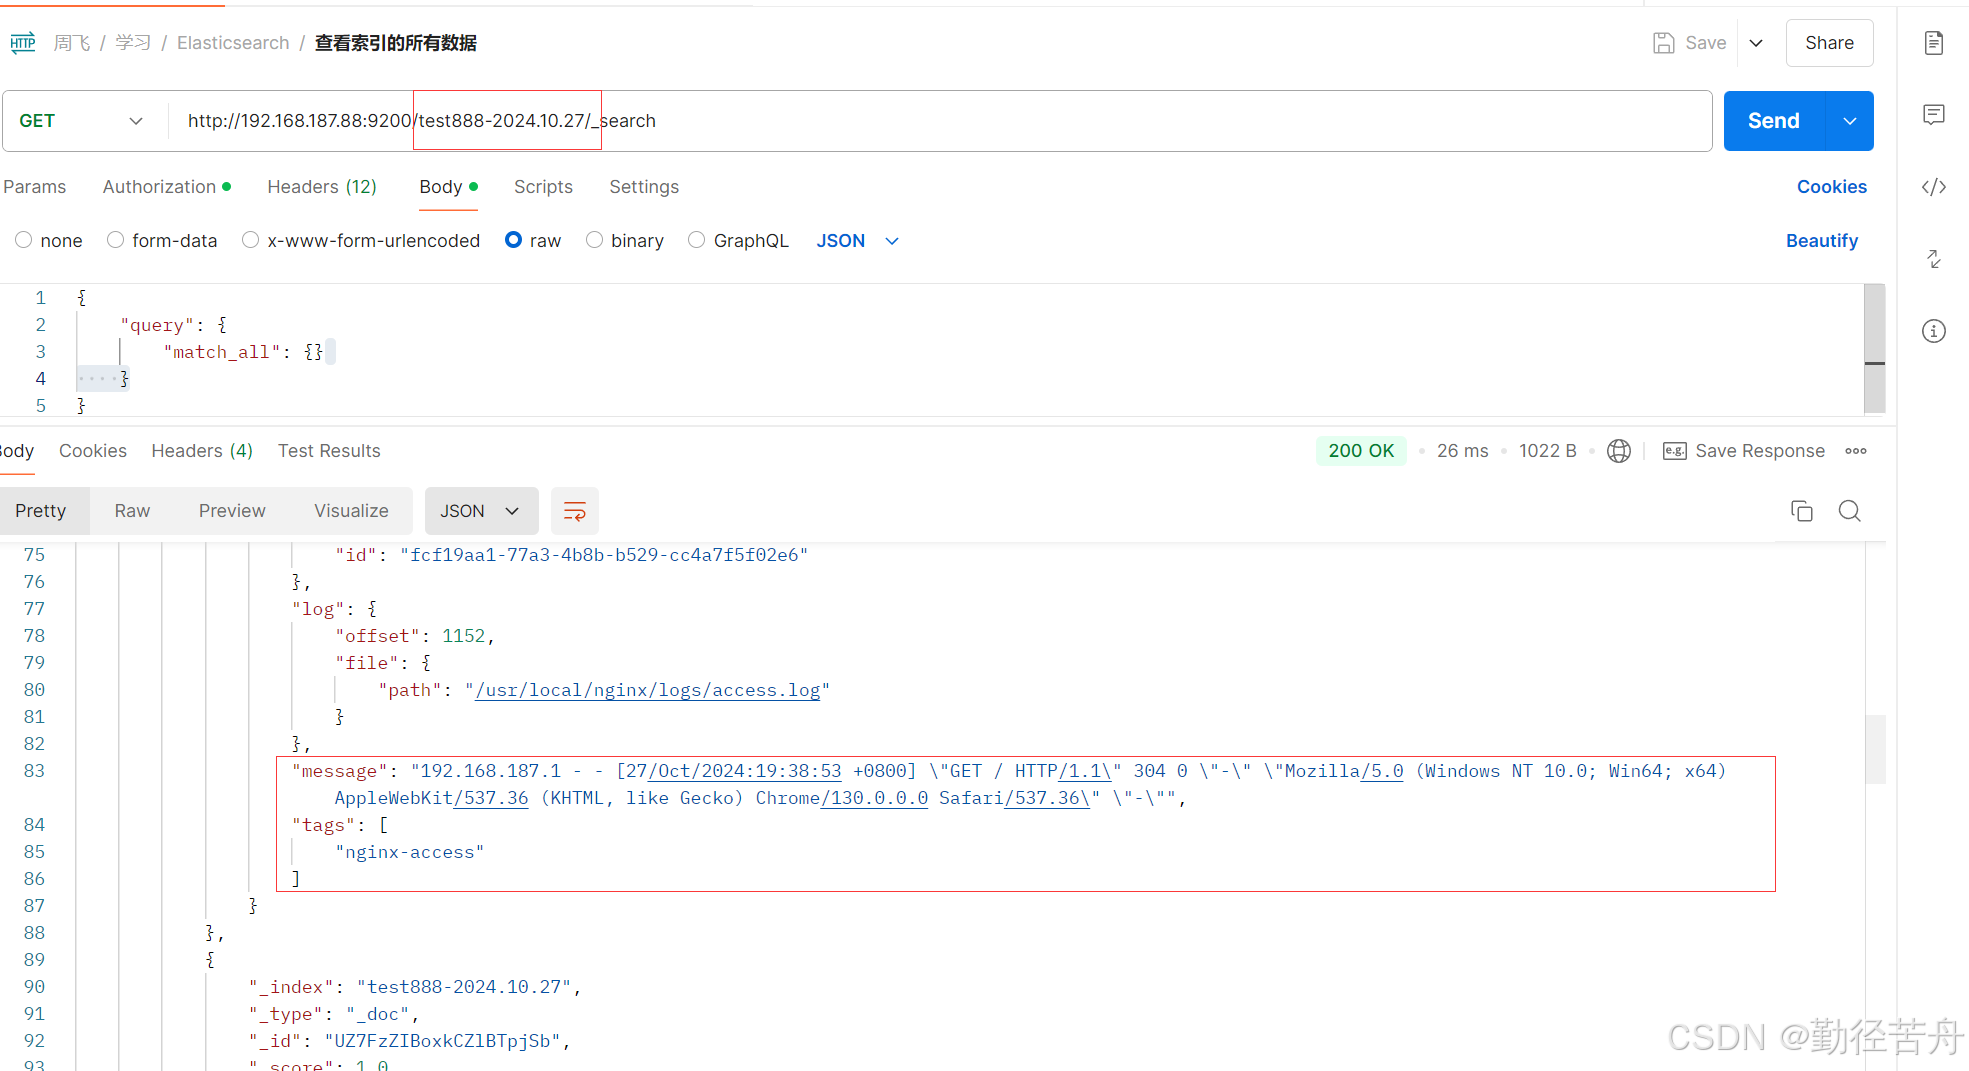Click the 周飞 breadcrumb workspace
The width and height of the screenshot is (1969, 1071).
pos(72,43)
